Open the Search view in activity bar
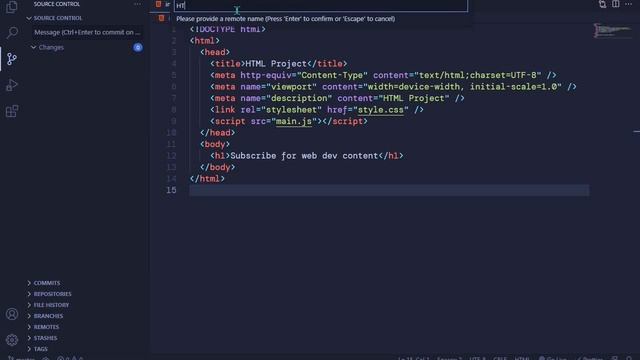The height and width of the screenshot is (360, 640). (x=12, y=32)
